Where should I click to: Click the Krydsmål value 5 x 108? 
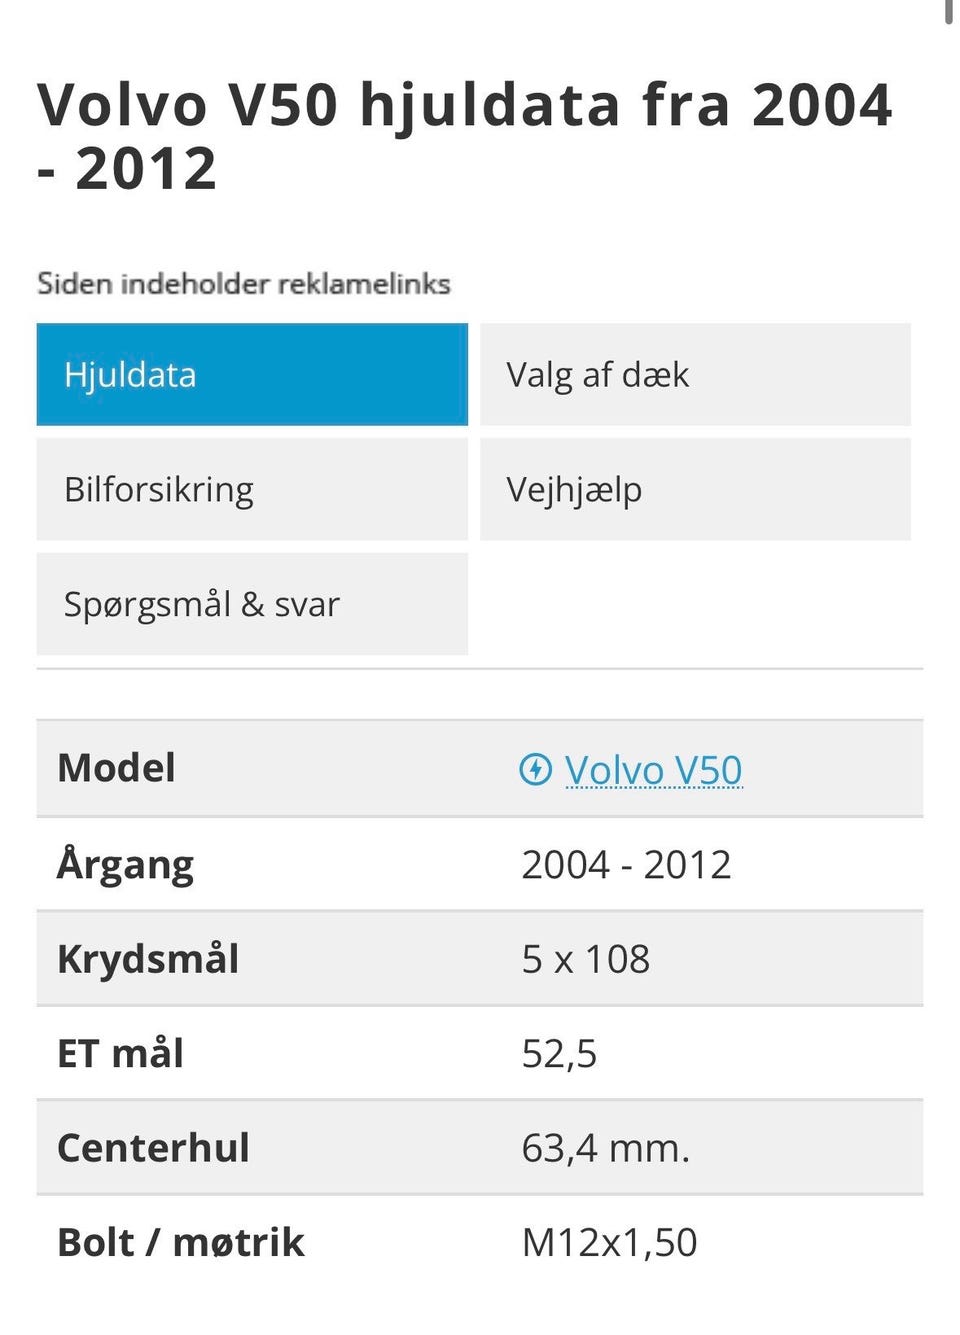[x=585, y=959]
